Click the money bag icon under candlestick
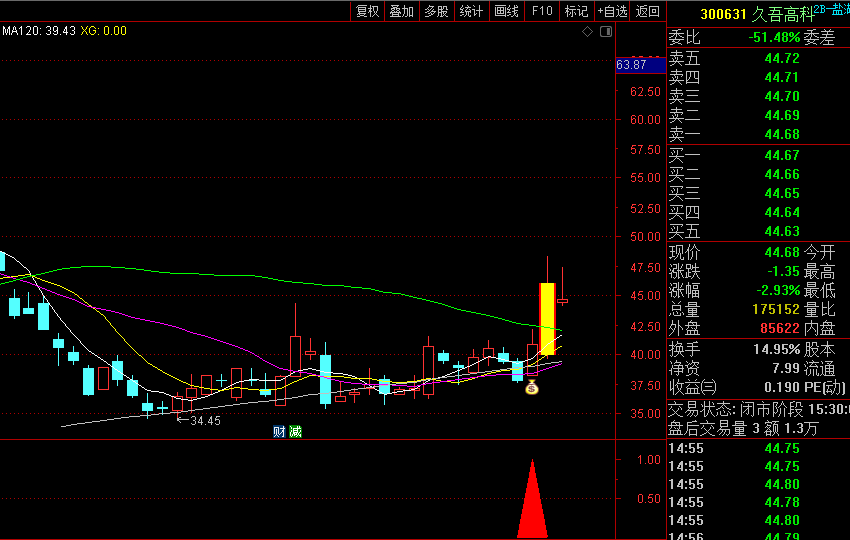Image resolution: width=850 pixels, height=540 pixels. tap(532, 387)
